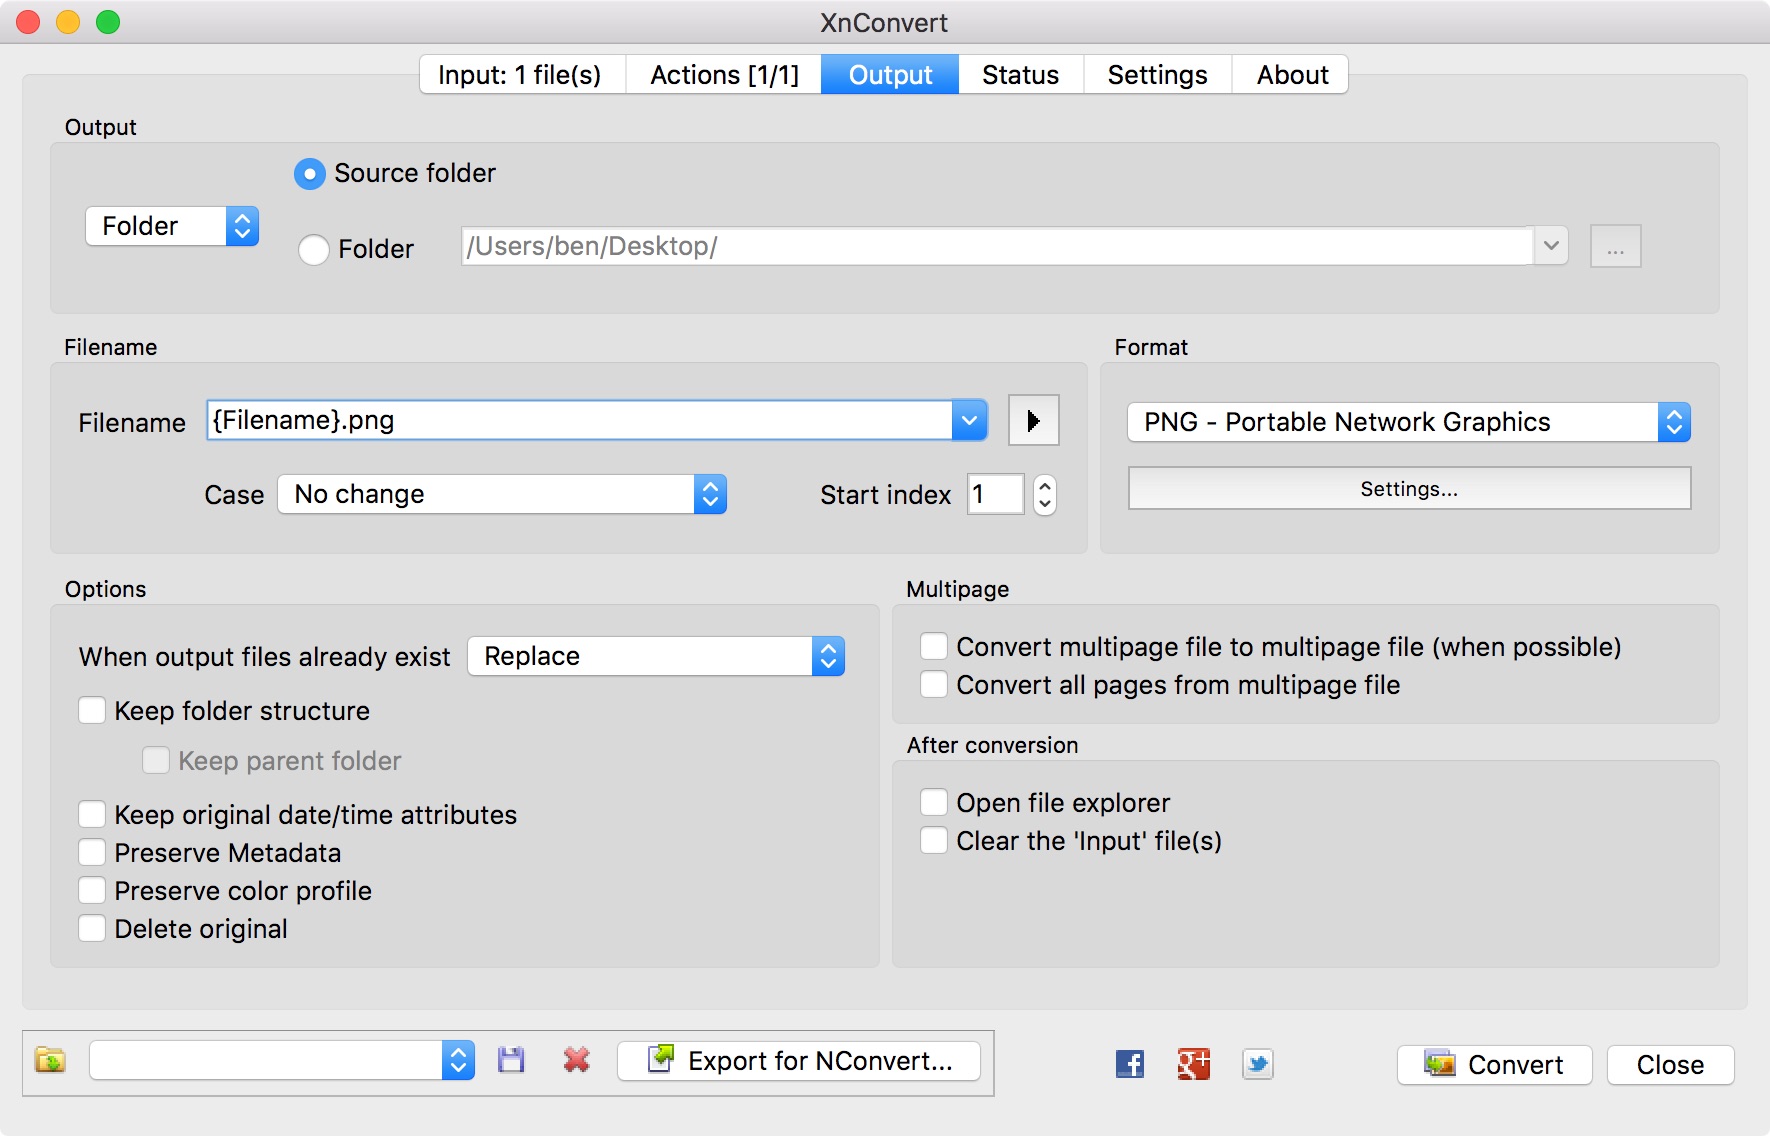Image resolution: width=1770 pixels, height=1136 pixels.
Task: Delete preset using the red X icon
Action: [576, 1061]
